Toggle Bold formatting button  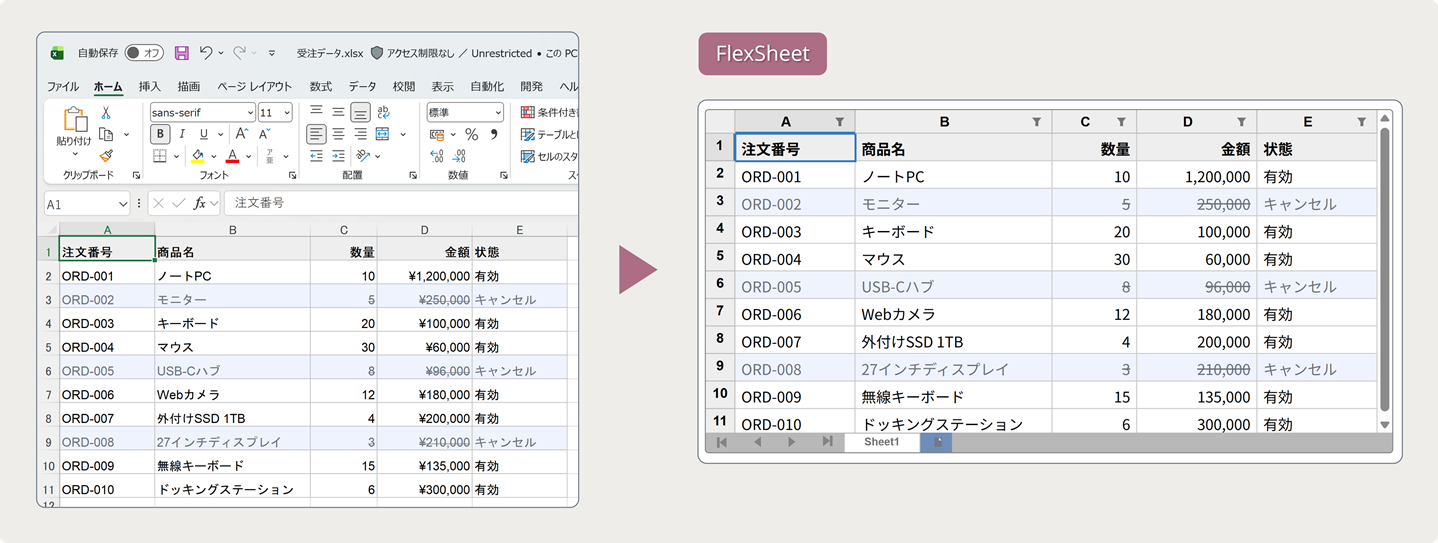tap(160, 134)
